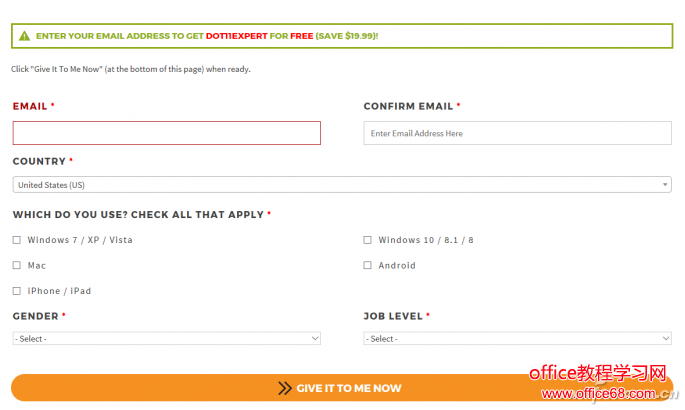
Task: Click the warning triangle icon in banner
Action: (x=24, y=36)
